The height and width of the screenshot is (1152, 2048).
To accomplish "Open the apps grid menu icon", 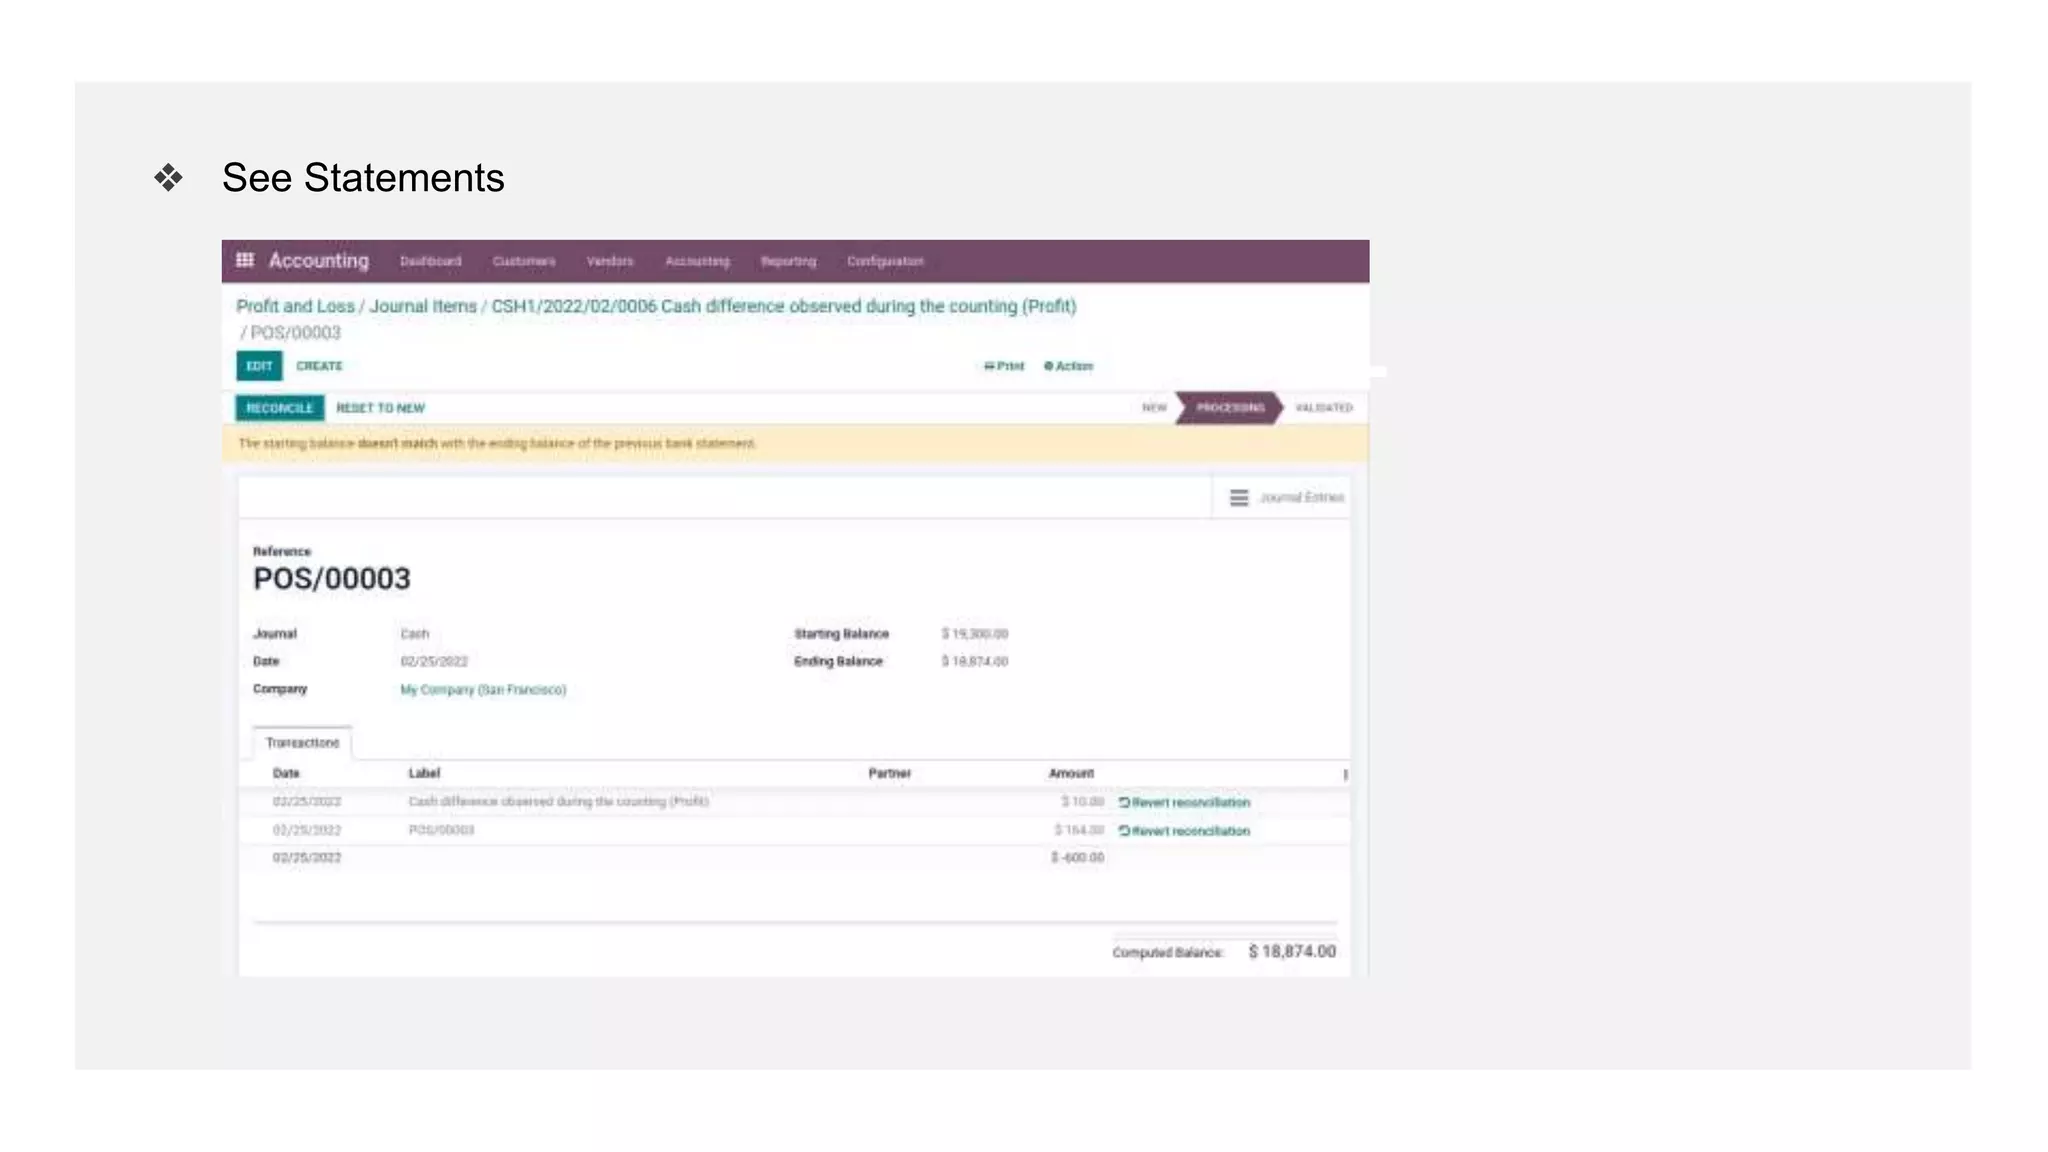I will coord(245,260).
